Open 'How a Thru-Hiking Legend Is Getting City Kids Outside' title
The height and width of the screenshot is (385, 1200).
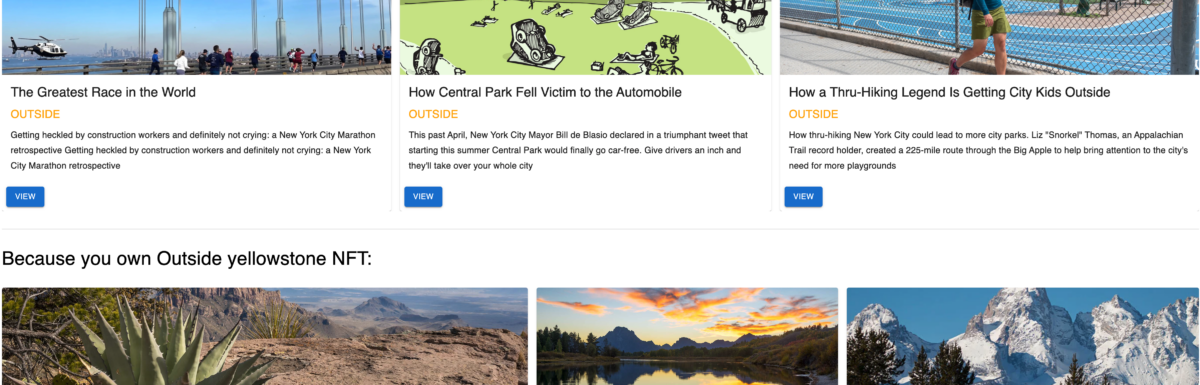[949, 92]
